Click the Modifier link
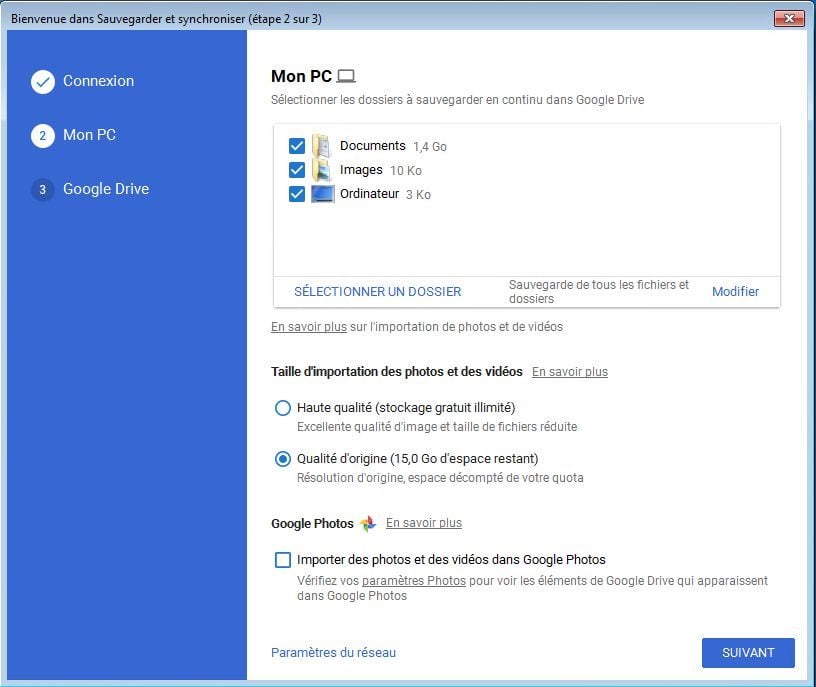The width and height of the screenshot is (816, 687). (x=735, y=292)
